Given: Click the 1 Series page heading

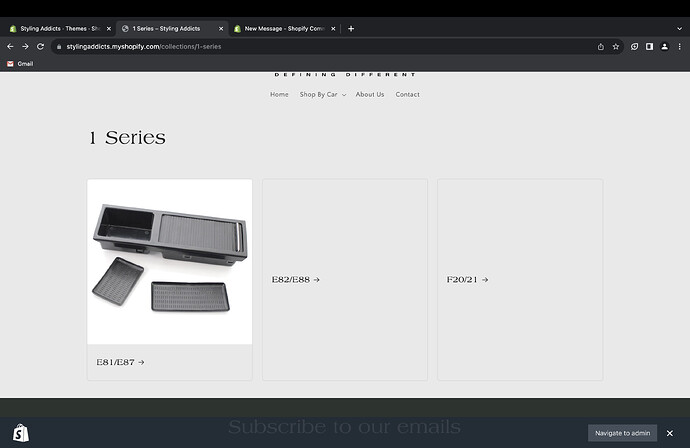Looking at the screenshot, I should [128, 138].
